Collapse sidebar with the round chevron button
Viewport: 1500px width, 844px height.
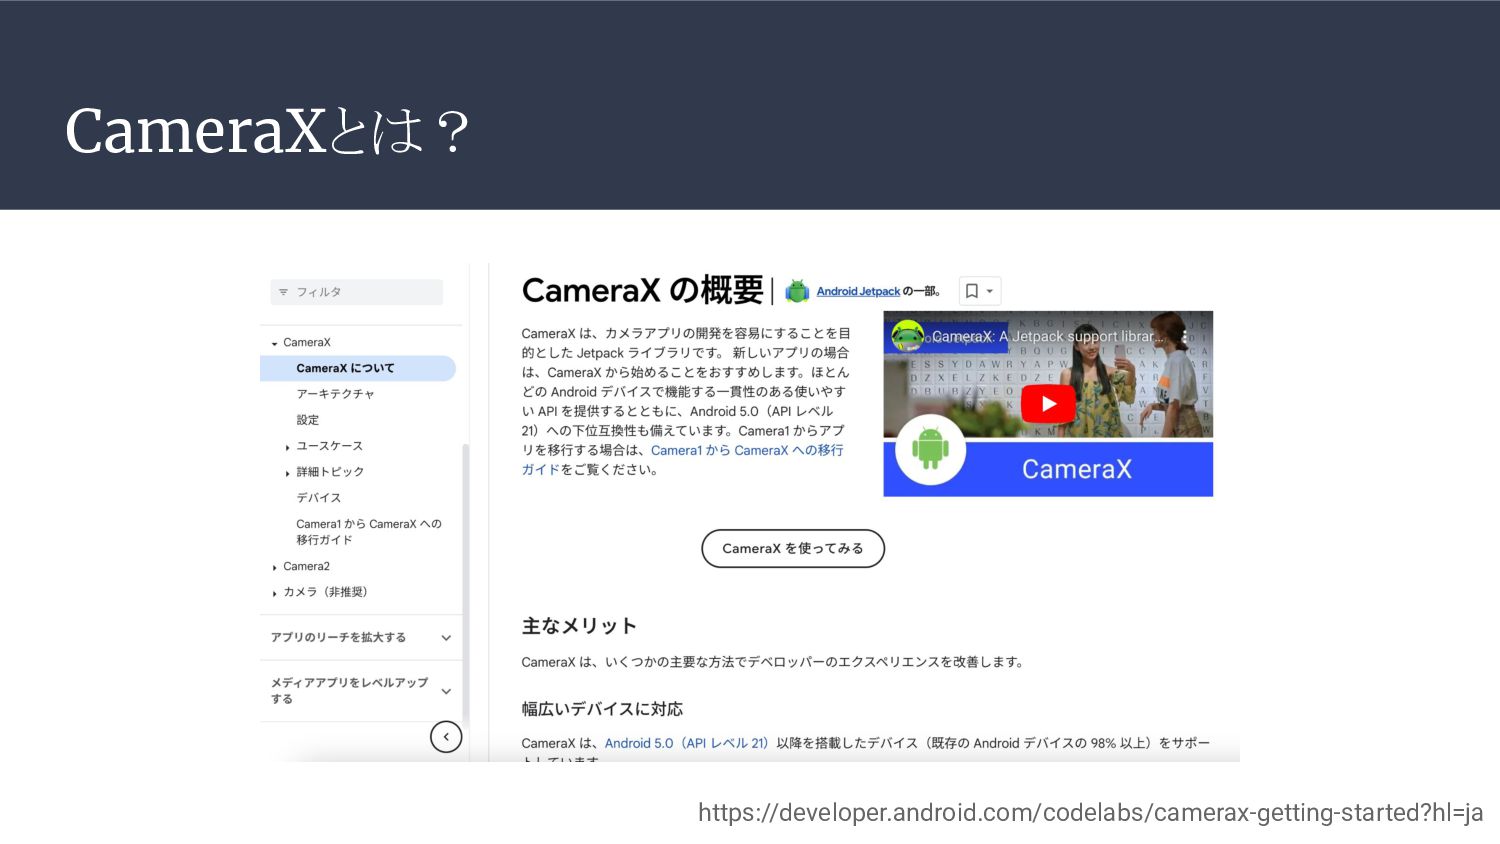click(x=446, y=737)
